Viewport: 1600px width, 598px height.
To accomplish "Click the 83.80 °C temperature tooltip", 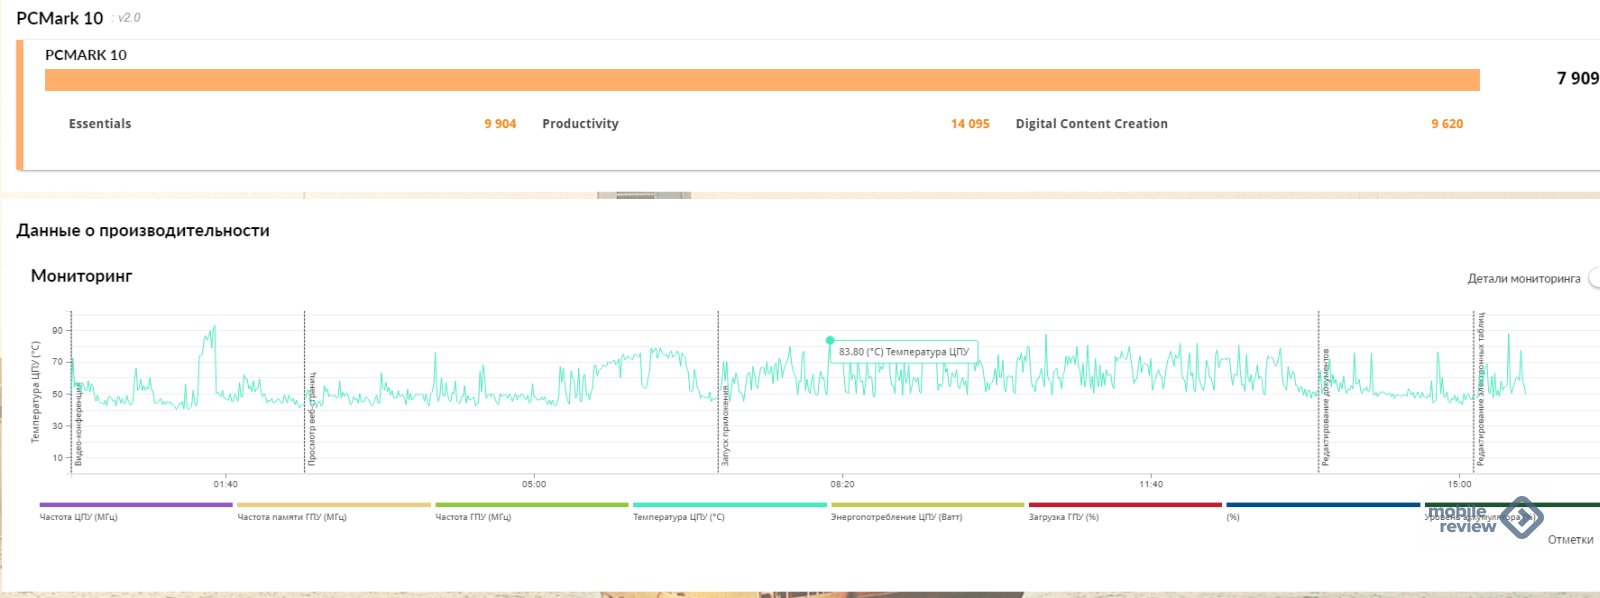I will [904, 352].
